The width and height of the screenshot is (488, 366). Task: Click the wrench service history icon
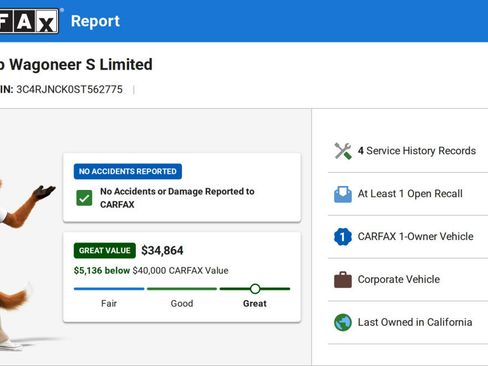[343, 151]
